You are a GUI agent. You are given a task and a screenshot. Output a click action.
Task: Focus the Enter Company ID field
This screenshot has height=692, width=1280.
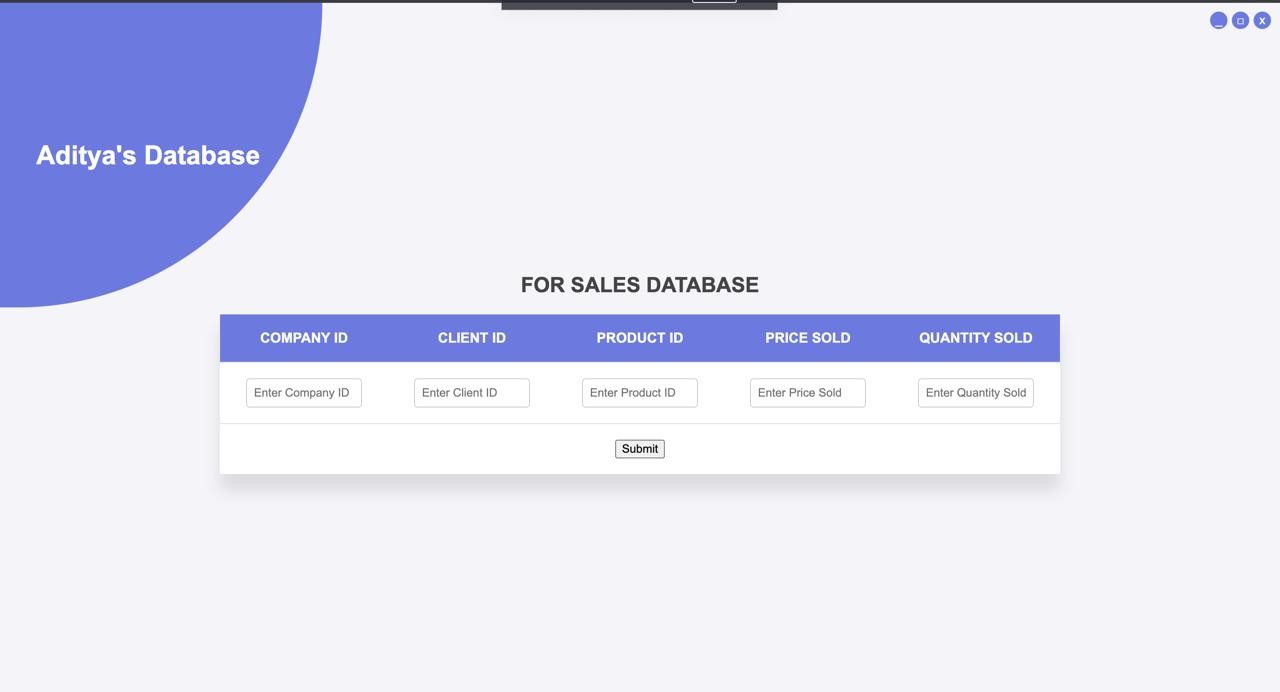[x=304, y=393]
